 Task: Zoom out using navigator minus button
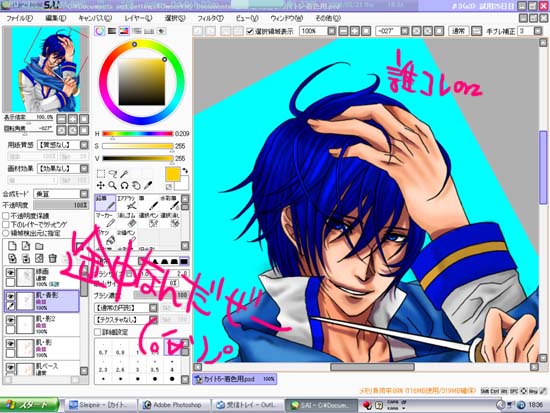(61, 119)
